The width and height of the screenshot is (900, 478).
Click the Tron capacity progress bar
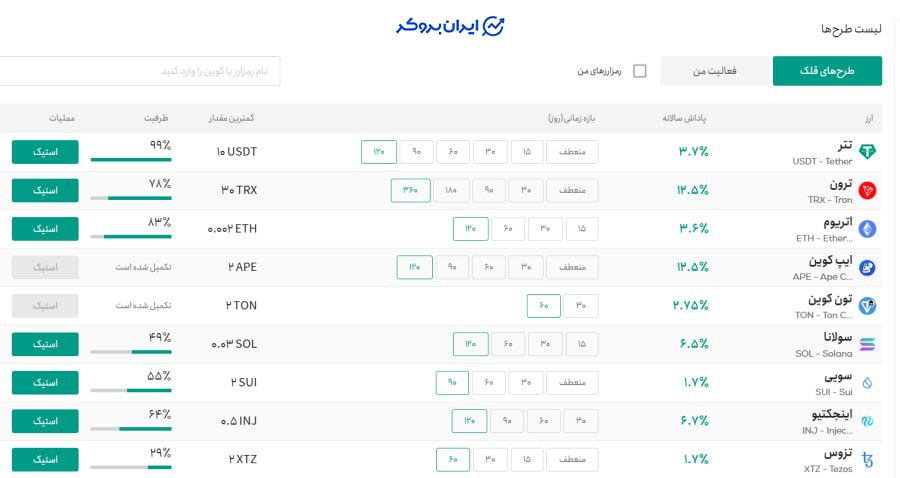pyautogui.click(x=131, y=198)
